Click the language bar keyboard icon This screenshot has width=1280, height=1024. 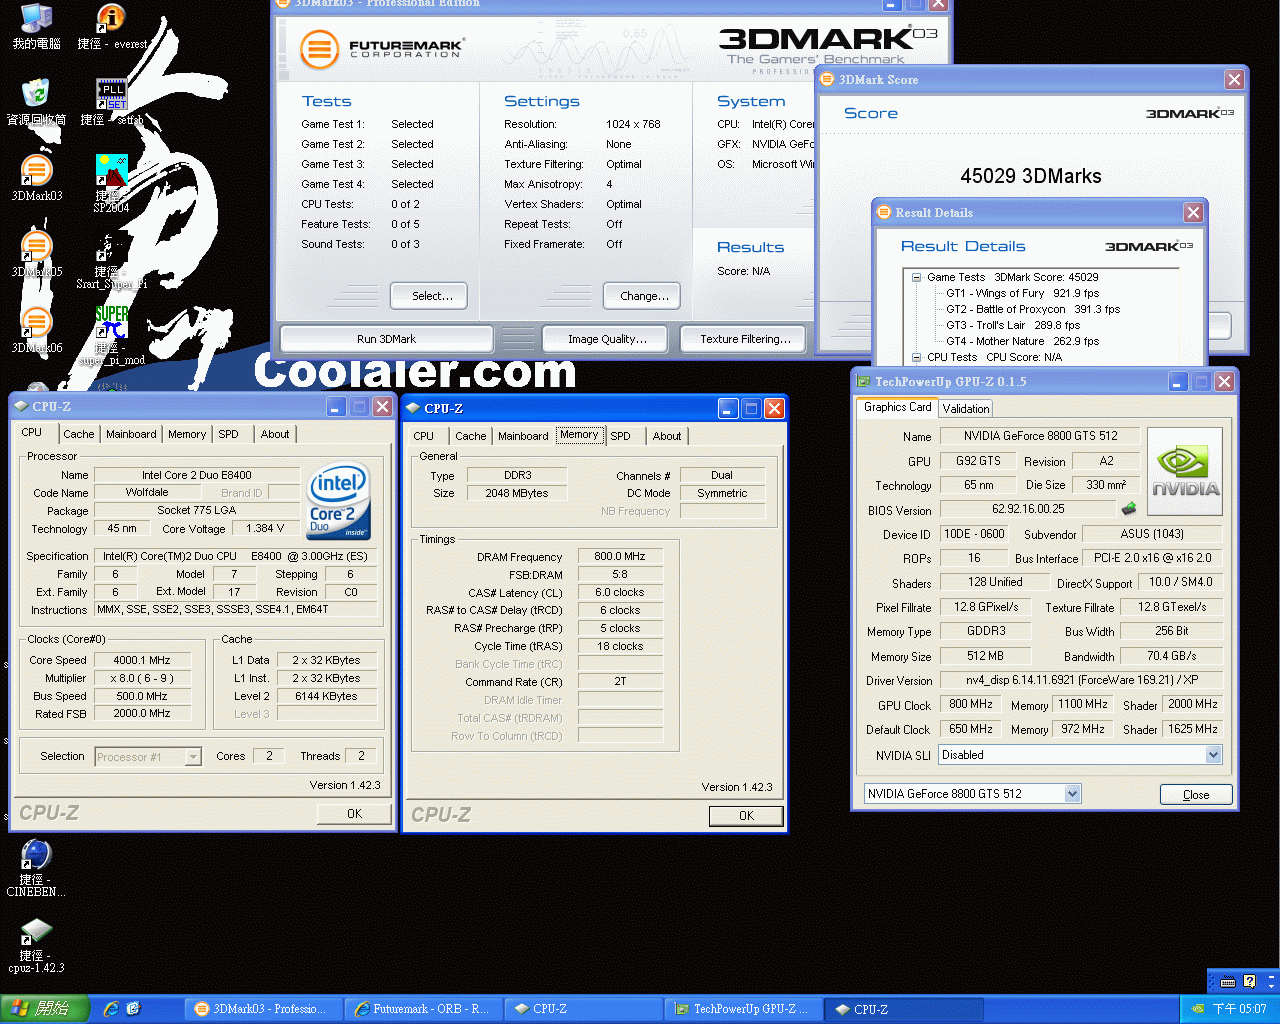click(x=1228, y=982)
